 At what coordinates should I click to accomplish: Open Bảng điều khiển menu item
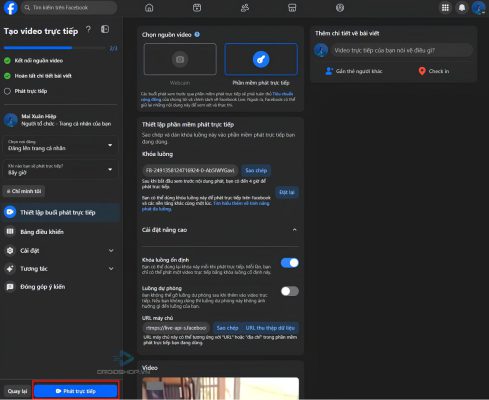[x=60, y=232]
